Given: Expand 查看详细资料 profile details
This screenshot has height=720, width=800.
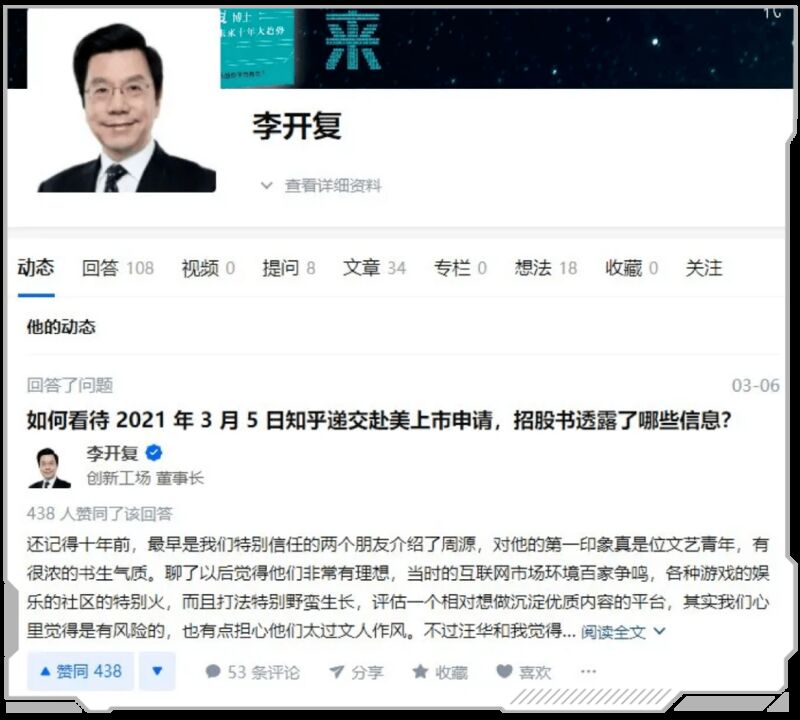Looking at the screenshot, I should click(333, 185).
